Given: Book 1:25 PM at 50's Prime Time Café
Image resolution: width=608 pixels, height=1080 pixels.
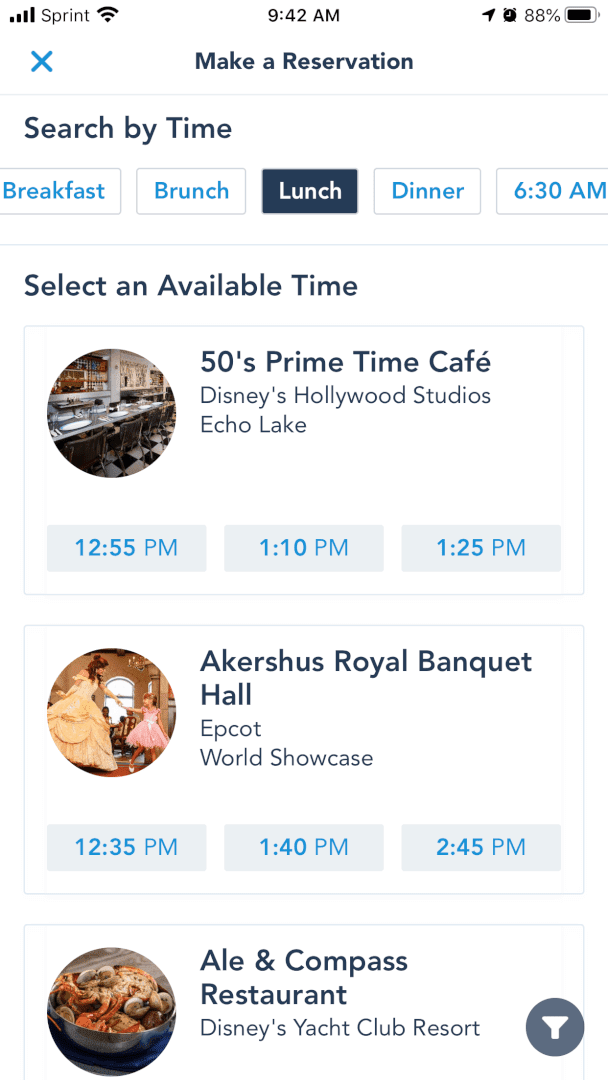Looking at the screenshot, I should point(481,548).
